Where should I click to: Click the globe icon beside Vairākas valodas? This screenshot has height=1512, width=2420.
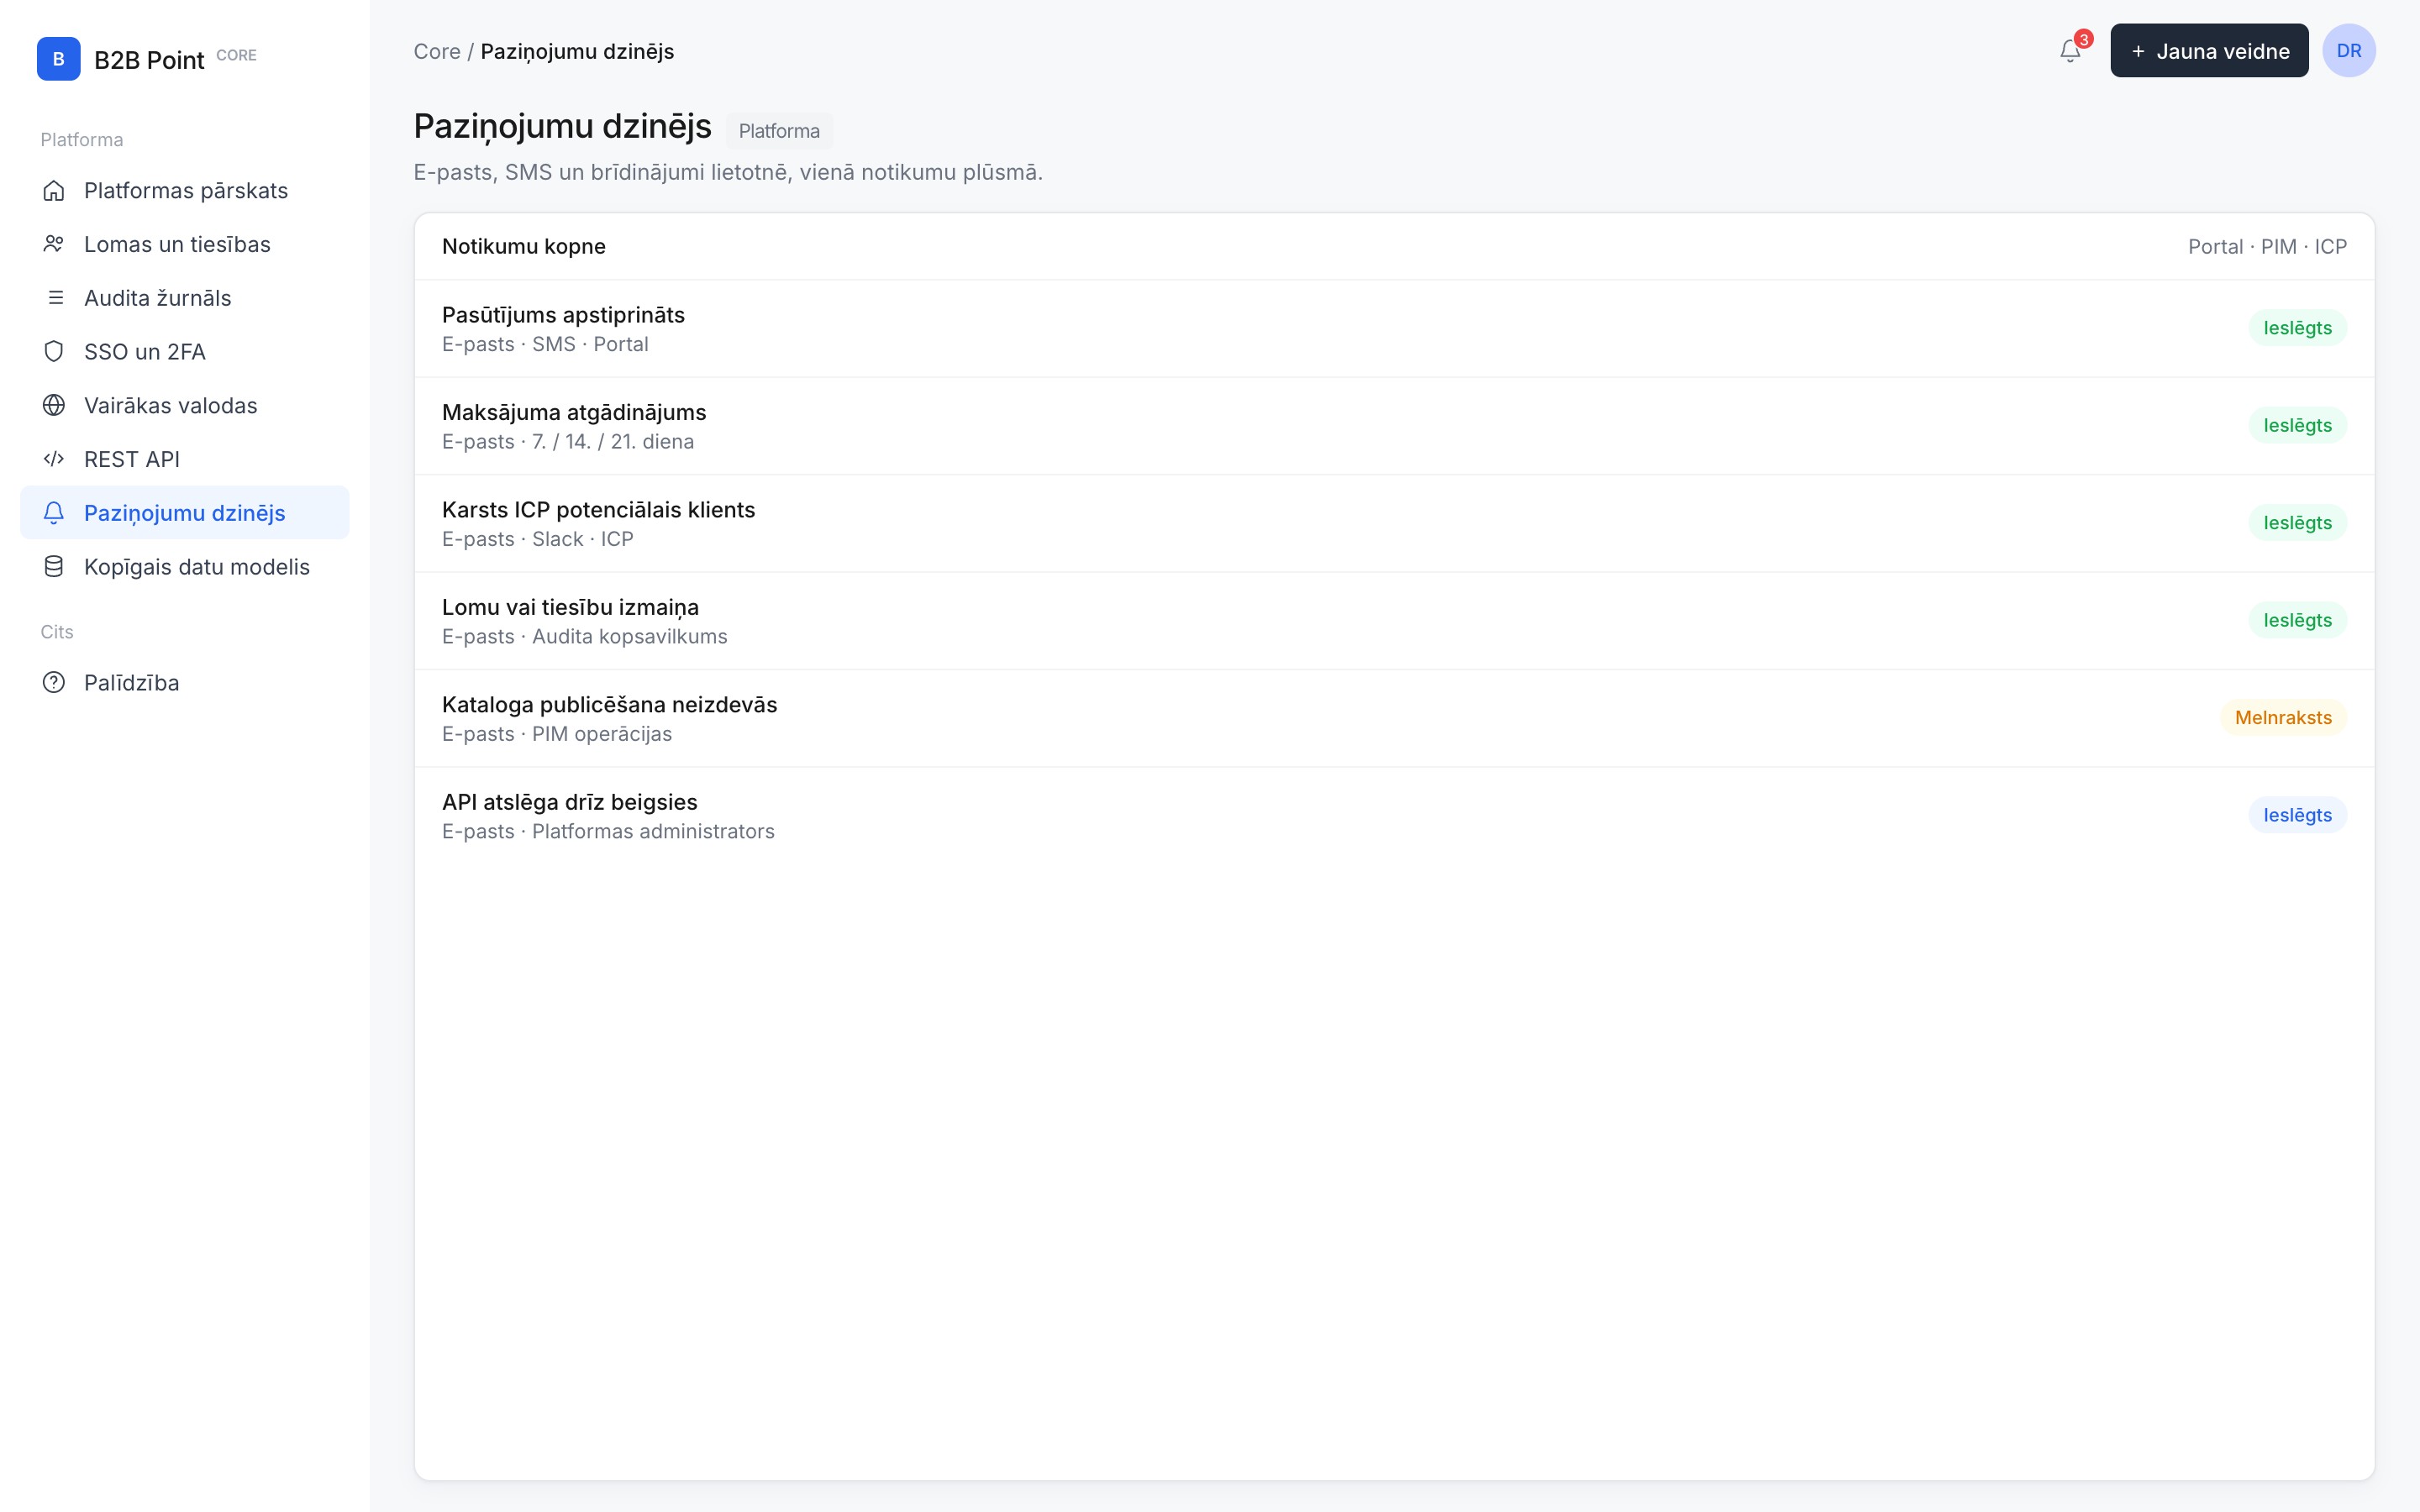point(54,405)
